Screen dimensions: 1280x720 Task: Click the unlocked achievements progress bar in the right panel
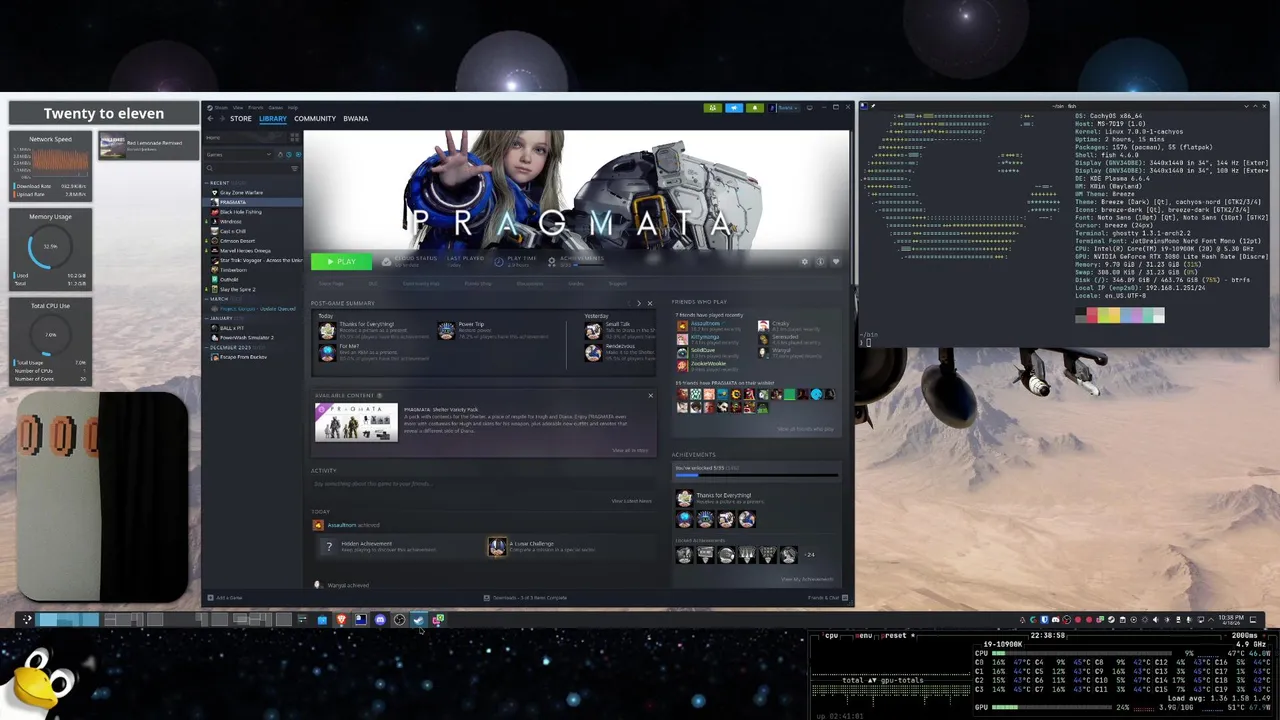pyautogui.click(x=757, y=476)
